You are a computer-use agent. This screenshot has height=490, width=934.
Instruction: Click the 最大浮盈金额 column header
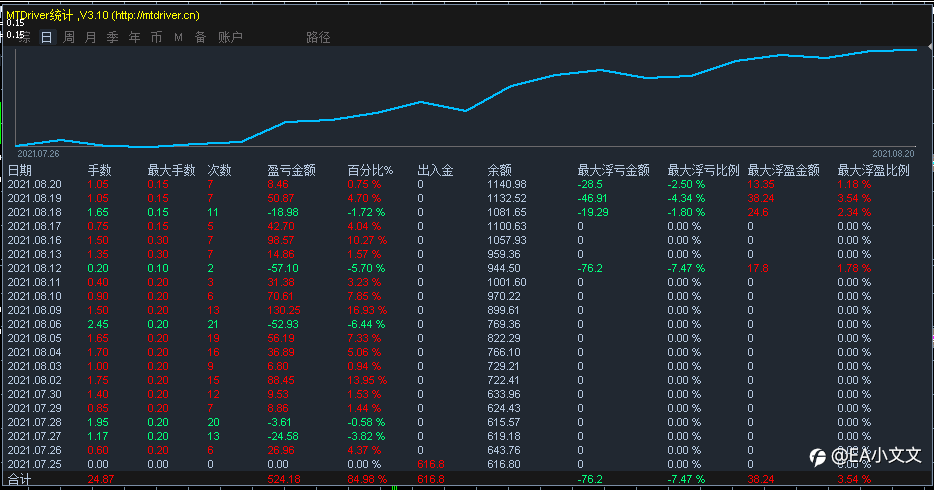(783, 170)
